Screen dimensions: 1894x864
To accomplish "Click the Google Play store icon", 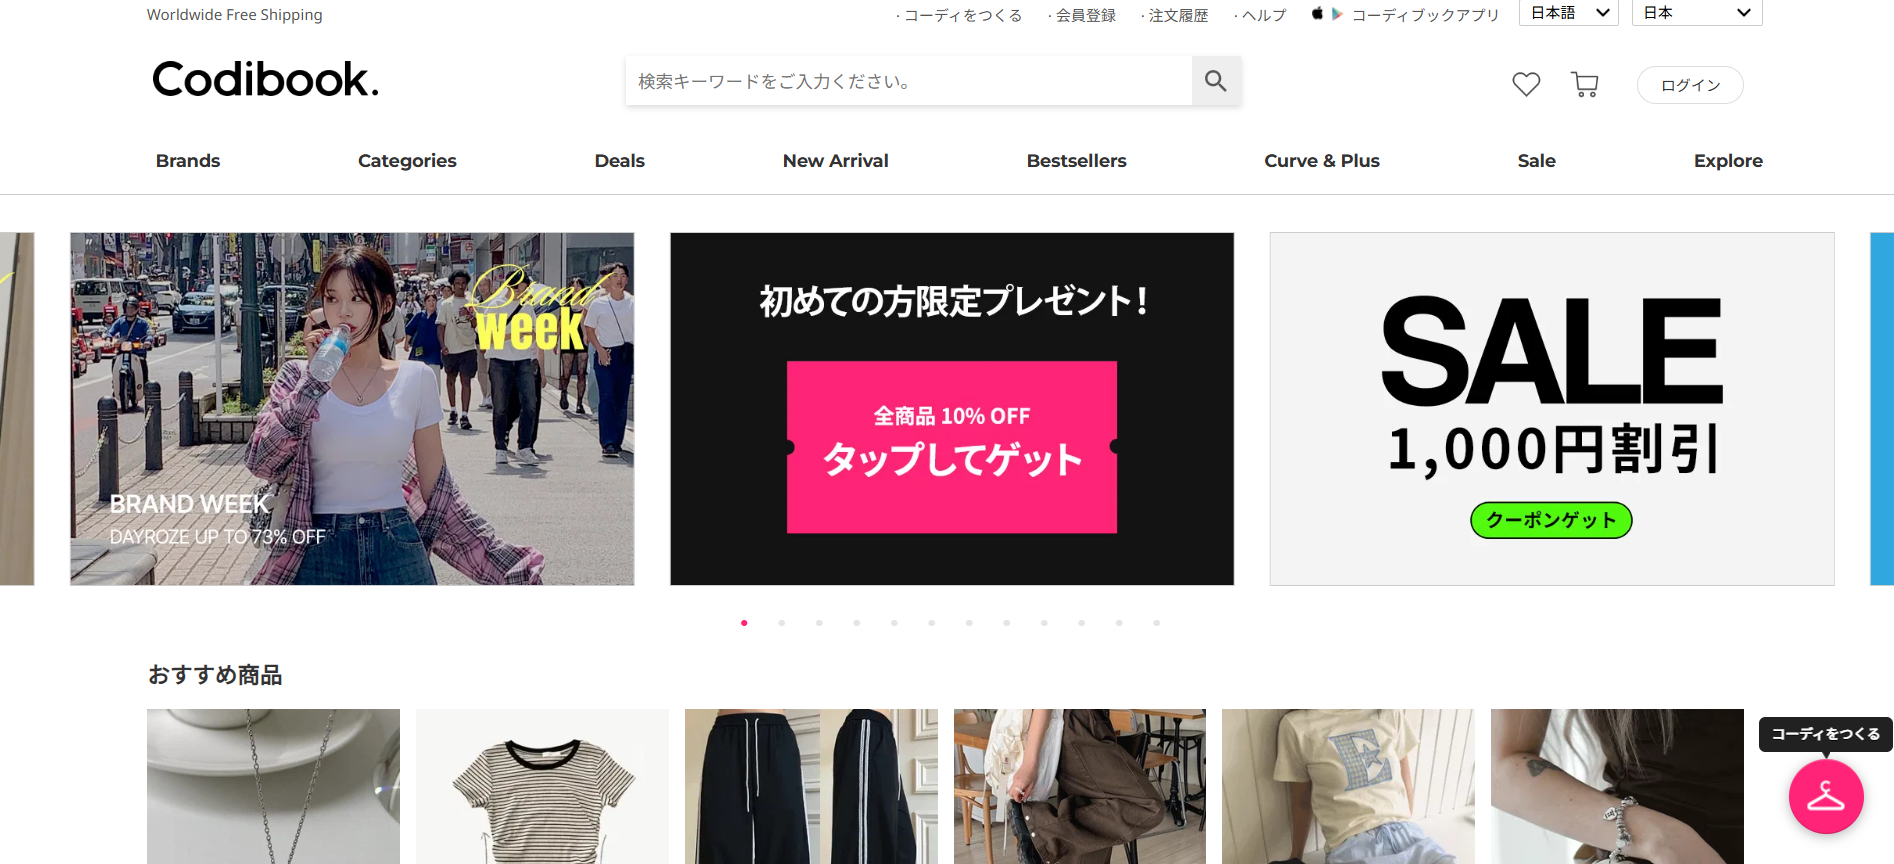I will 1337,14.
